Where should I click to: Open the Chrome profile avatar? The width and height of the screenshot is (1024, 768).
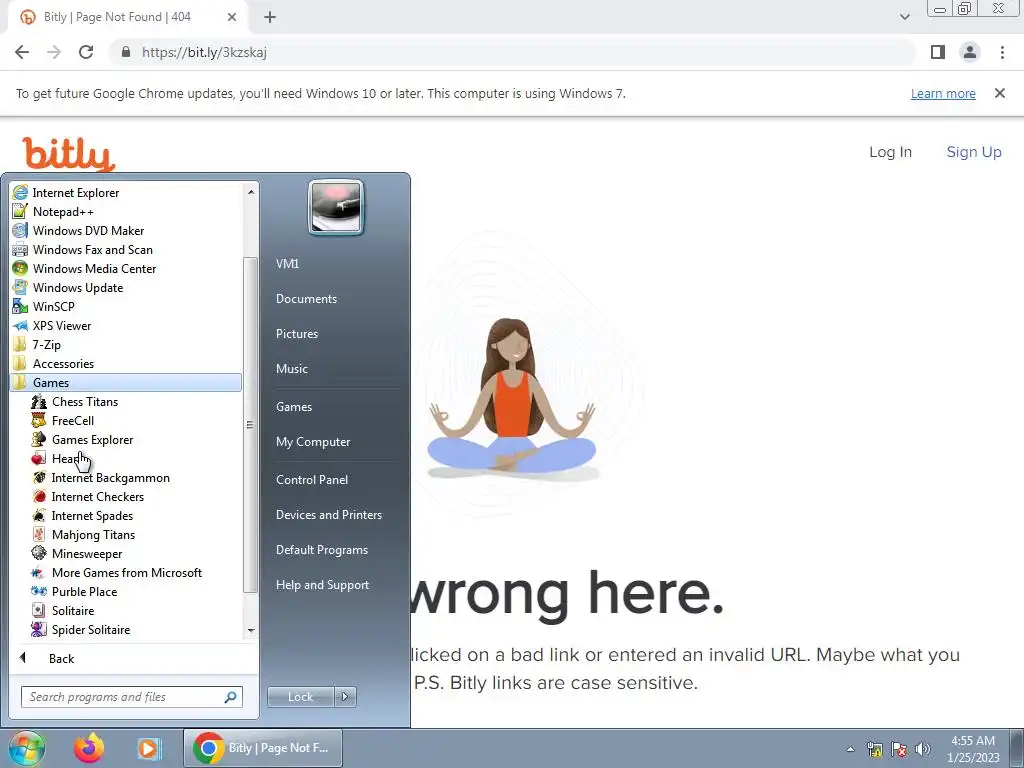[x=970, y=52]
